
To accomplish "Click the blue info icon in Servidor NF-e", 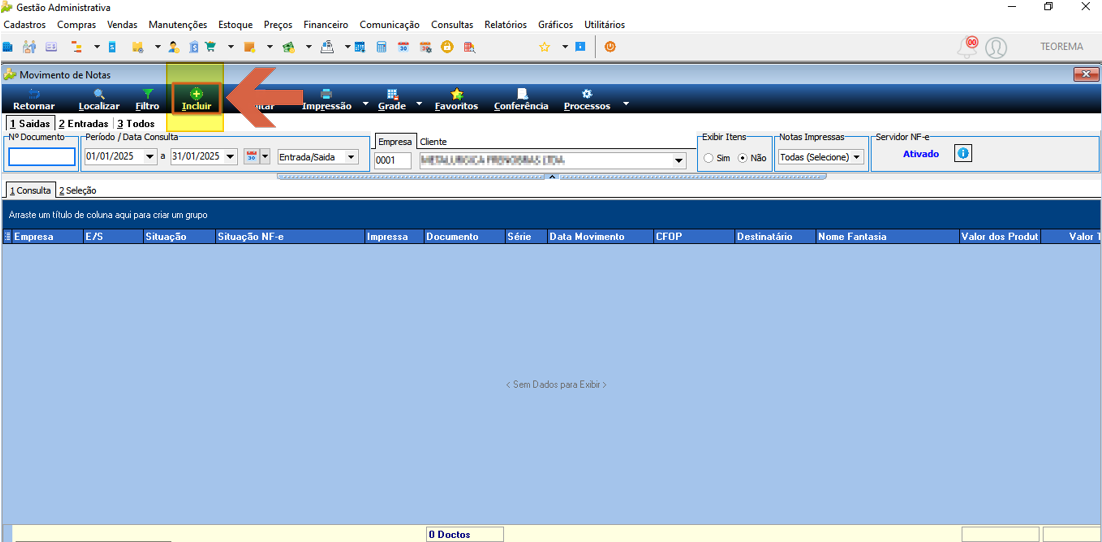I will (963, 153).
